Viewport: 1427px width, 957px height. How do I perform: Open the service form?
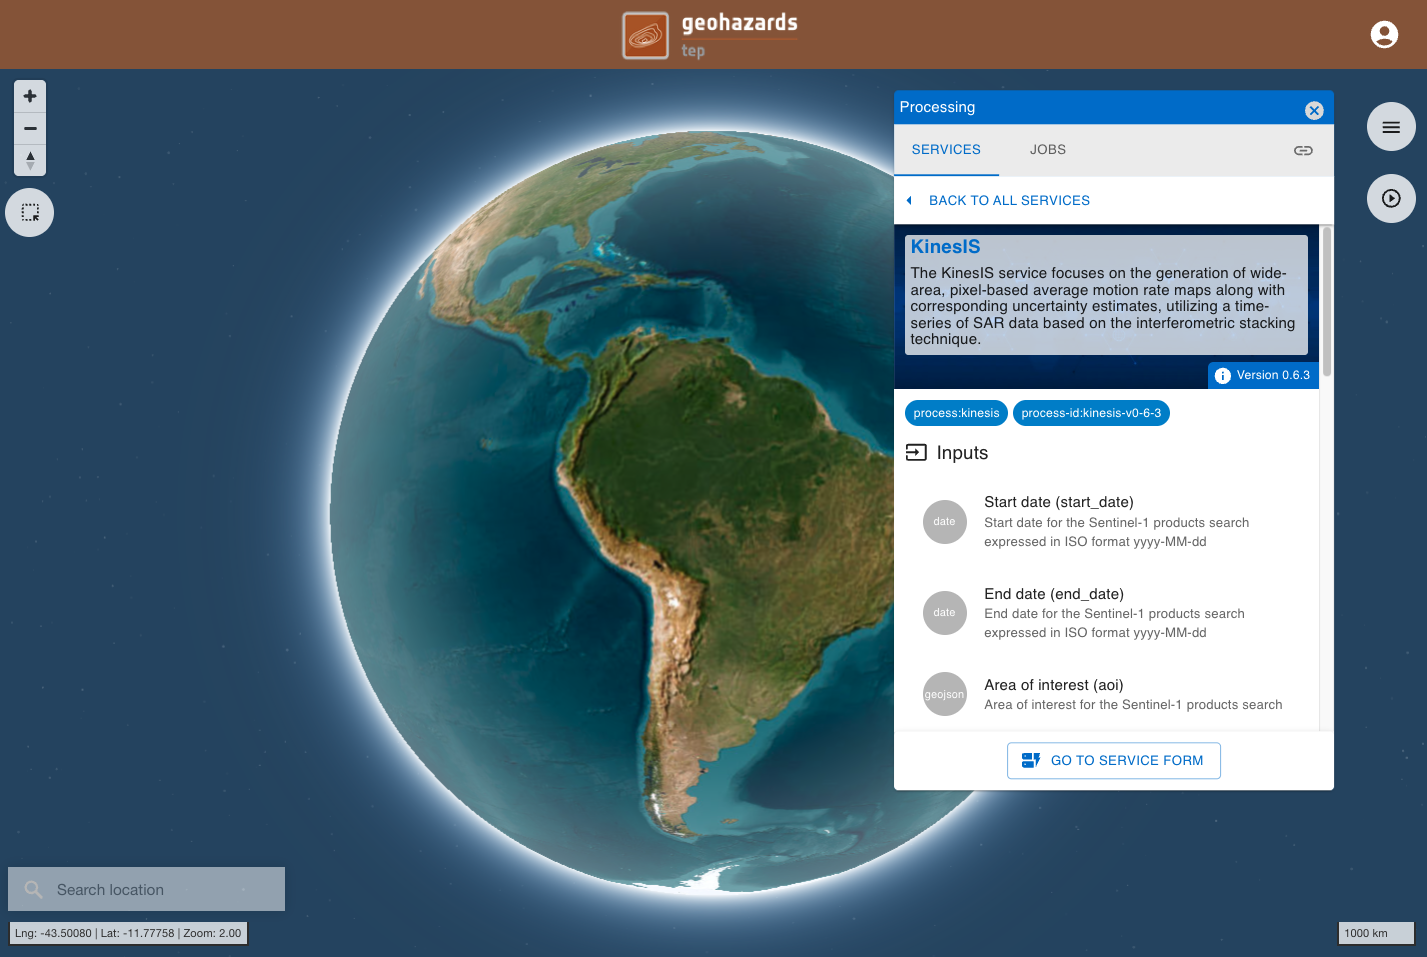tap(1114, 761)
